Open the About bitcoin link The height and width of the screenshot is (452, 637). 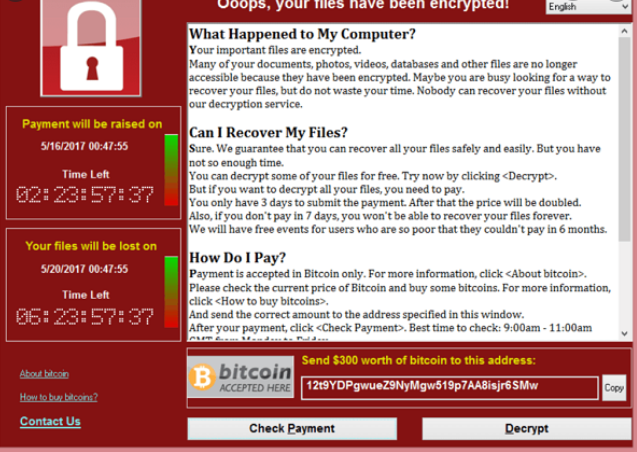pos(44,374)
